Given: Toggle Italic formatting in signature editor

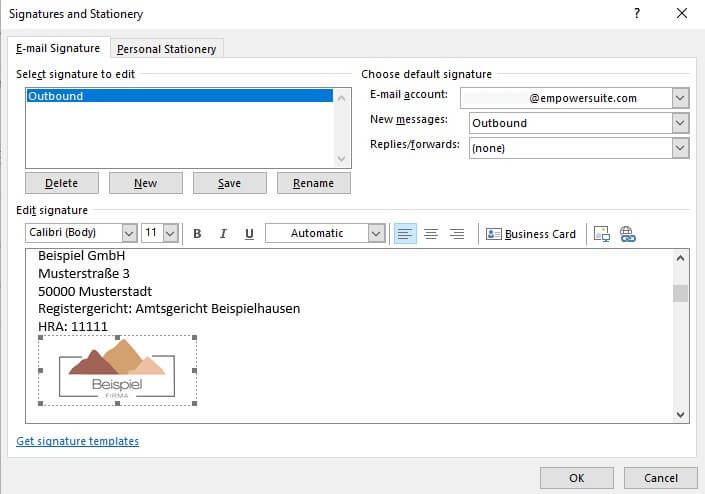Looking at the screenshot, I should coord(223,234).
